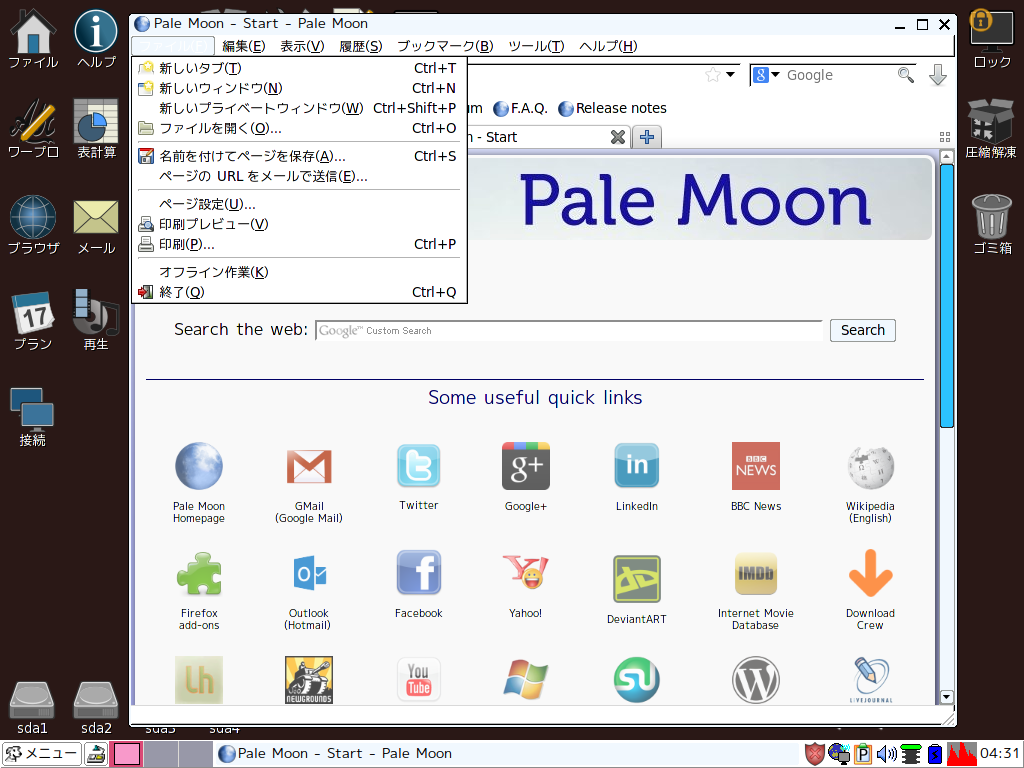This screenshot has height=768, width=1024.
Task: Click the search magnifier icon in the Google box
Action: (x=906, y=75)
